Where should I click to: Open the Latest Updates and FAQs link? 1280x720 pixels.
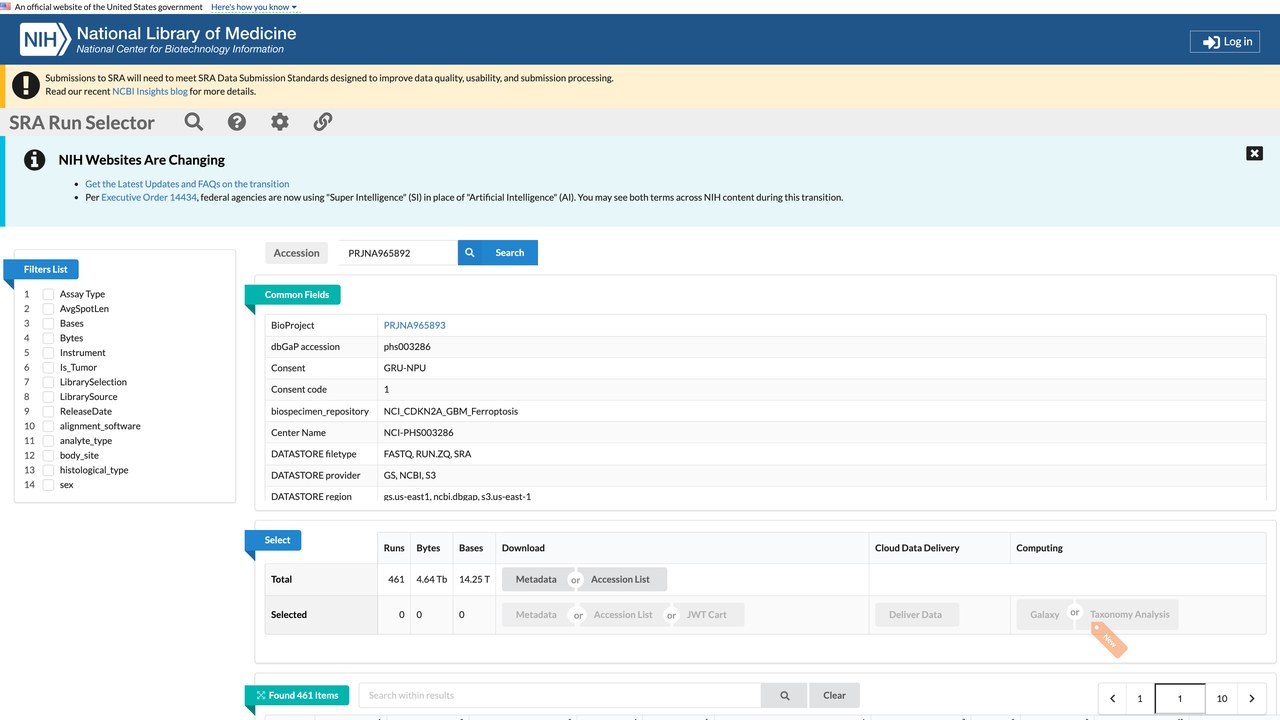point(187,184)
